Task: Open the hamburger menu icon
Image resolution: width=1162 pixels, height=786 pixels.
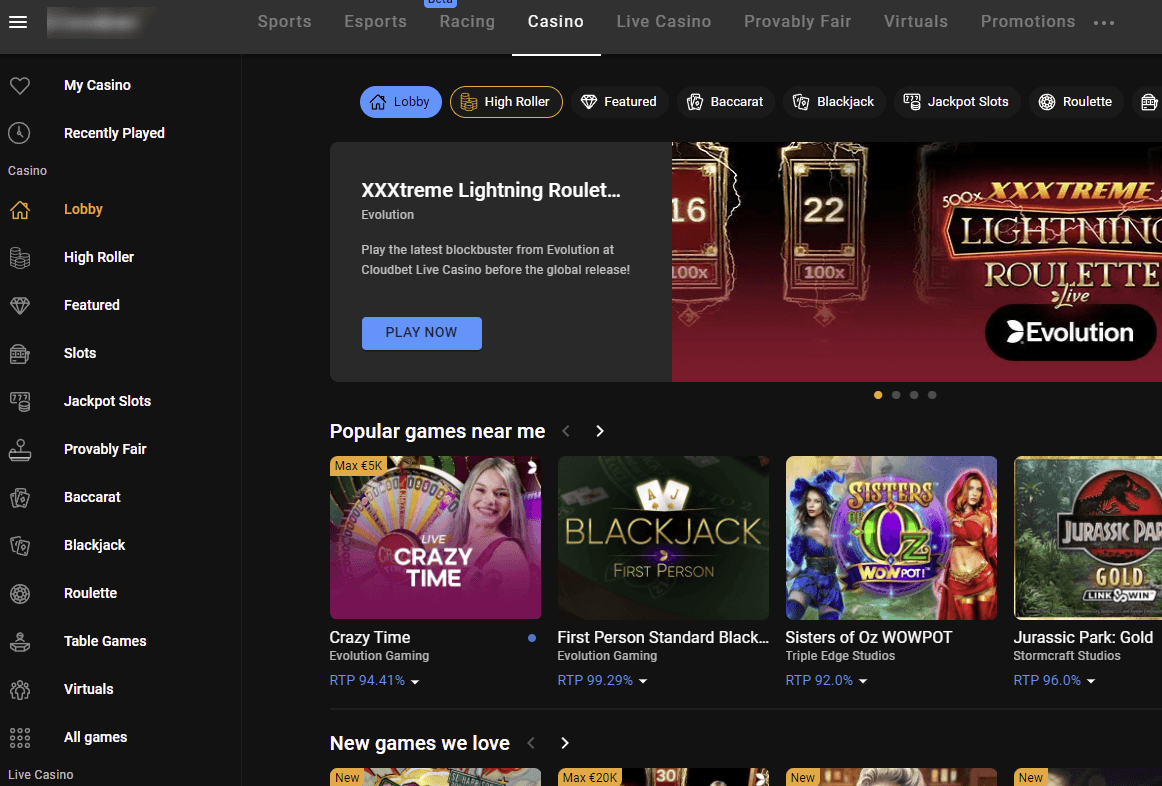Action: [18, 22]
